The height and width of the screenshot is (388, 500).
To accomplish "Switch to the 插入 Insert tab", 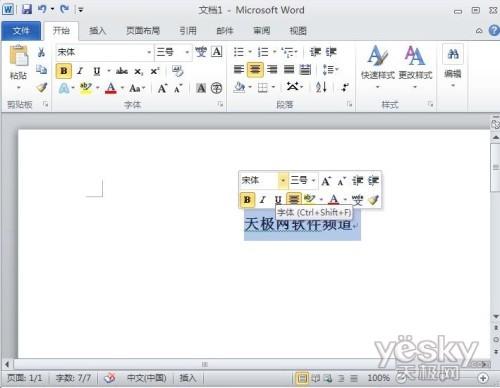I will 98,31.
